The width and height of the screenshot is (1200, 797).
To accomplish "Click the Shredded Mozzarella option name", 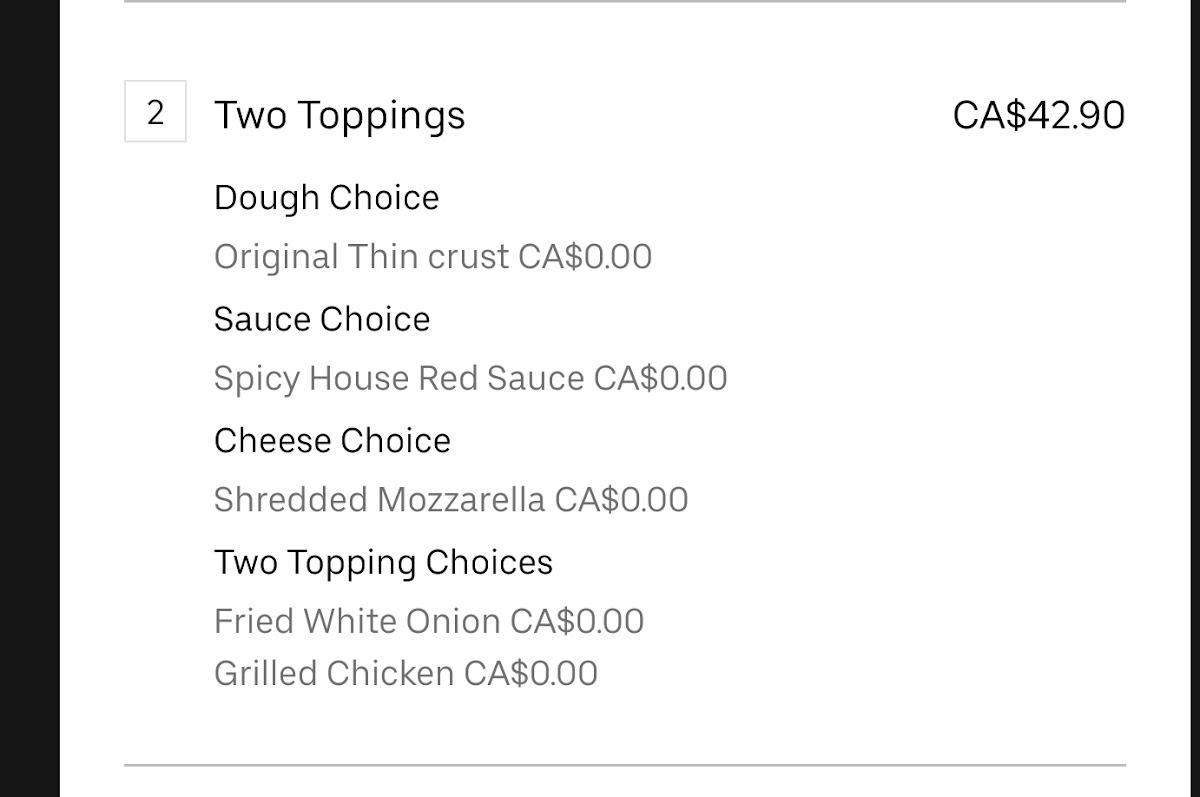I will point(379,499).
